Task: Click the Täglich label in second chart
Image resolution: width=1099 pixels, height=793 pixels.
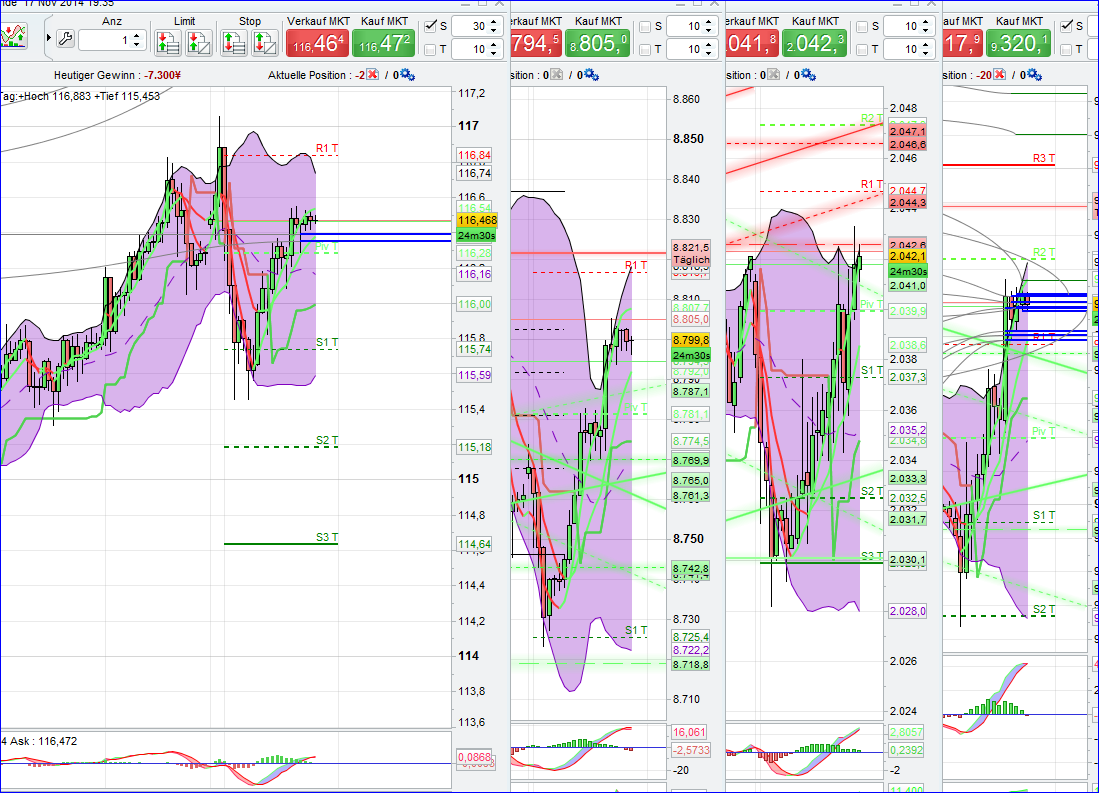Action: click(x=692, y=259)
